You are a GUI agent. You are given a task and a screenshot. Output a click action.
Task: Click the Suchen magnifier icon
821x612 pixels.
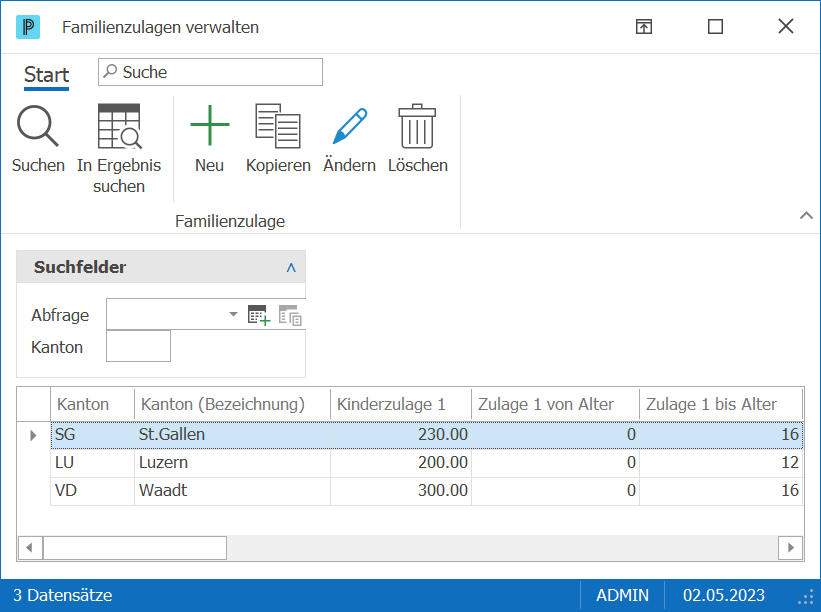(x=38, y=126)
